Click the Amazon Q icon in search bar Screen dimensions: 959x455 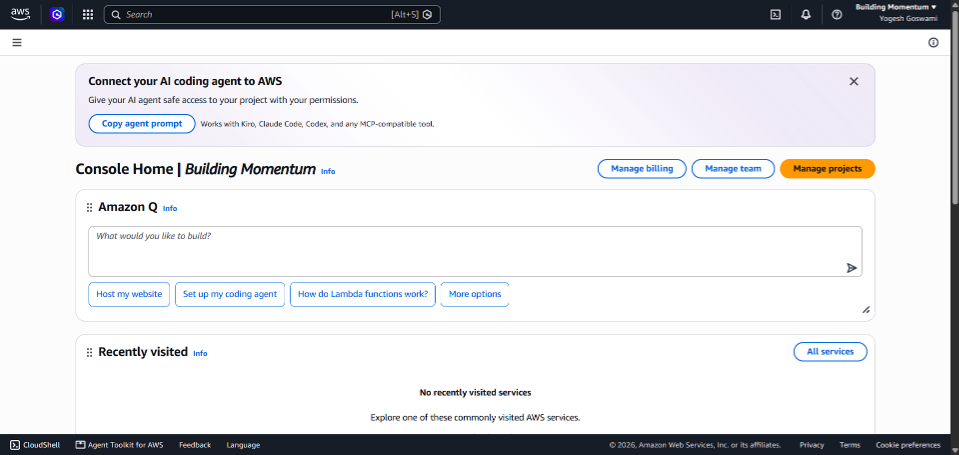point(428,15)
